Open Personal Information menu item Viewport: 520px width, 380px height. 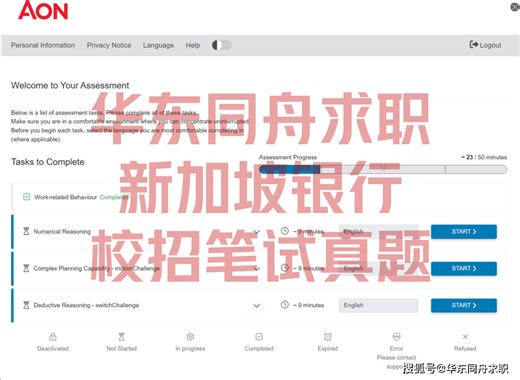tap(43, 45)
